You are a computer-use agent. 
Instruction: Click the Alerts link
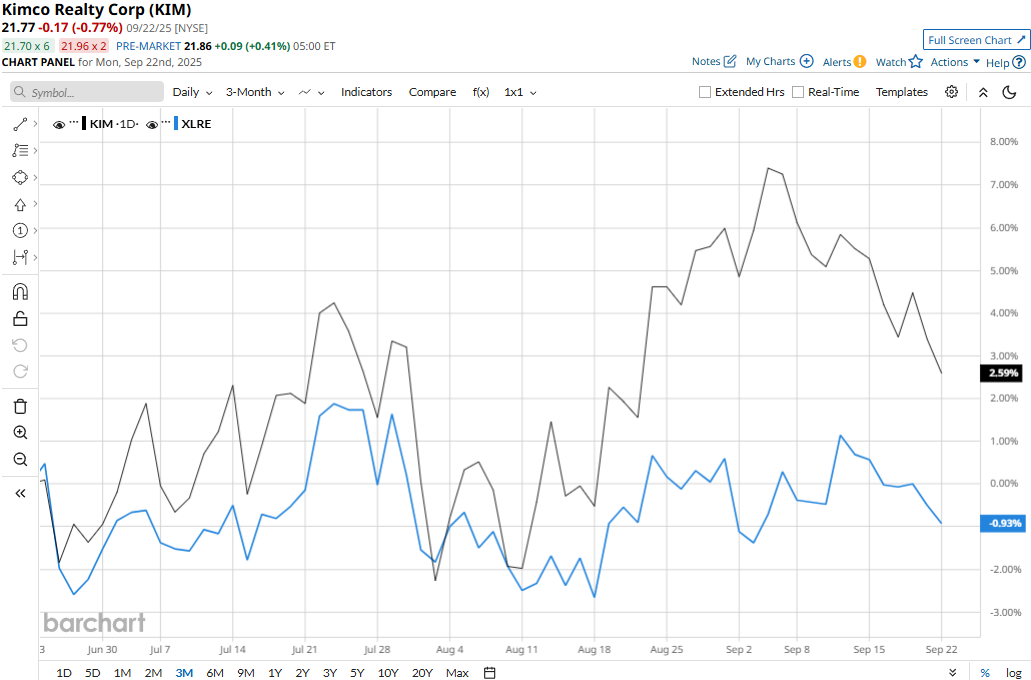click(837, 62)
